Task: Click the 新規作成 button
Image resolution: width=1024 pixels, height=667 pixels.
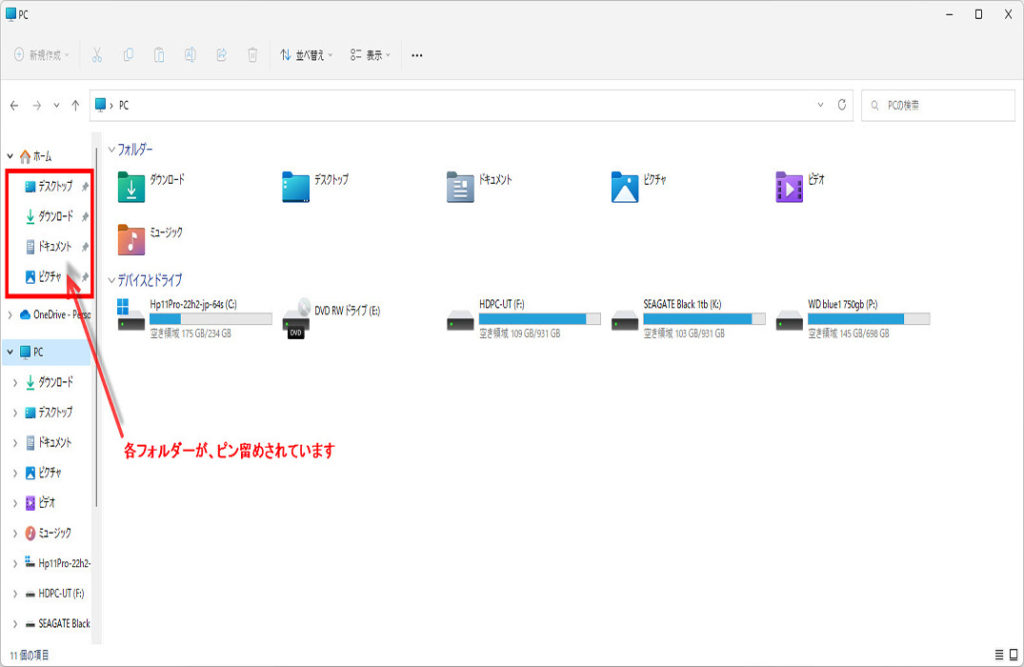Action: coord(41,55)
